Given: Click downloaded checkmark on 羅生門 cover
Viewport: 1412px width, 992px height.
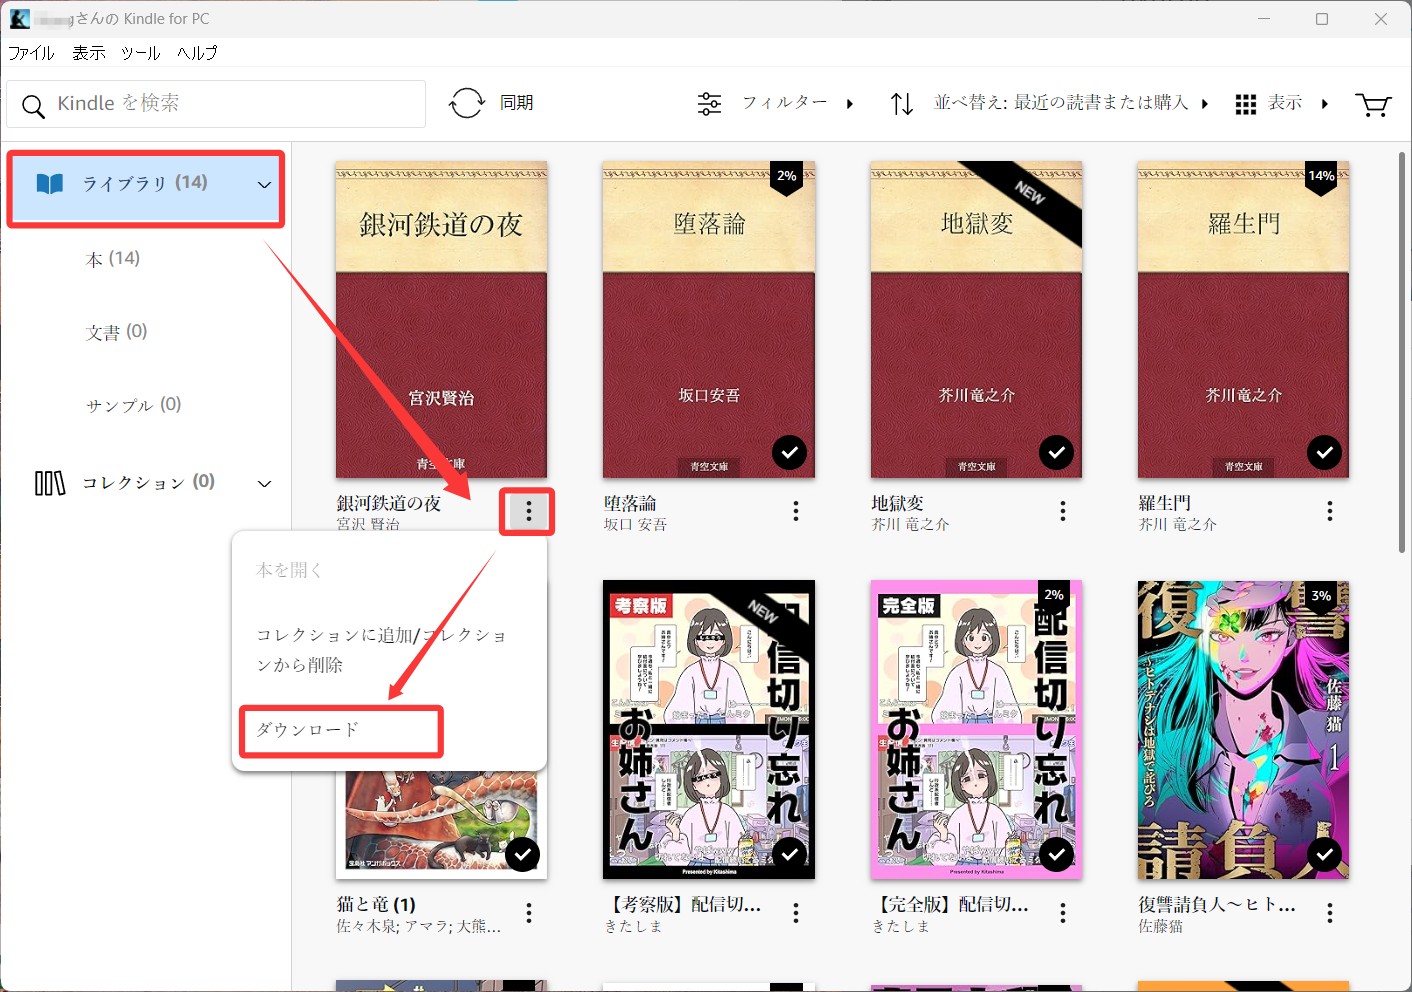Looking at the screenshot, I should pos(1324,453).
